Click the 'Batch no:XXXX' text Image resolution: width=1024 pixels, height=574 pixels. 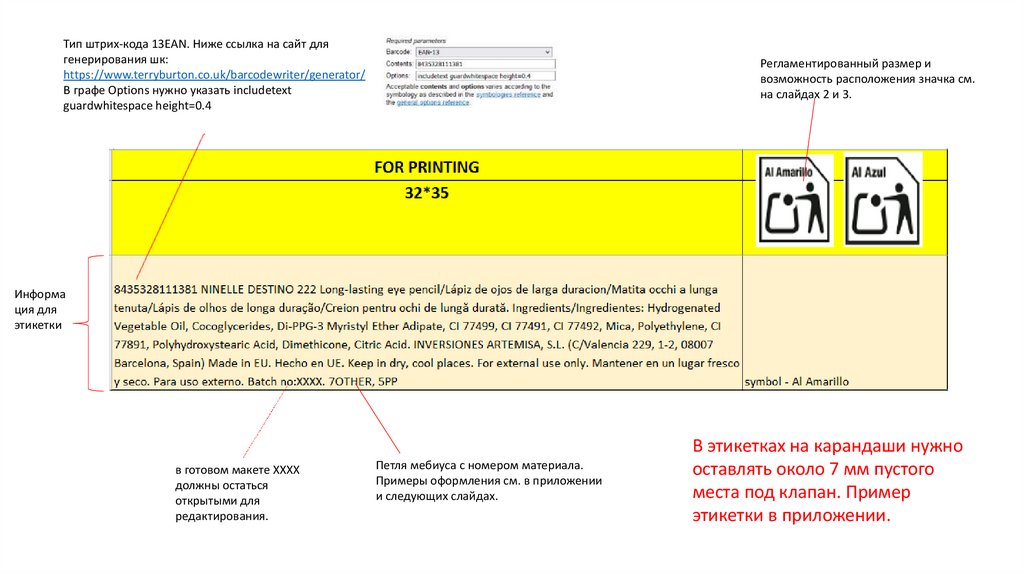pyautogui.click(x=285, y=381)
